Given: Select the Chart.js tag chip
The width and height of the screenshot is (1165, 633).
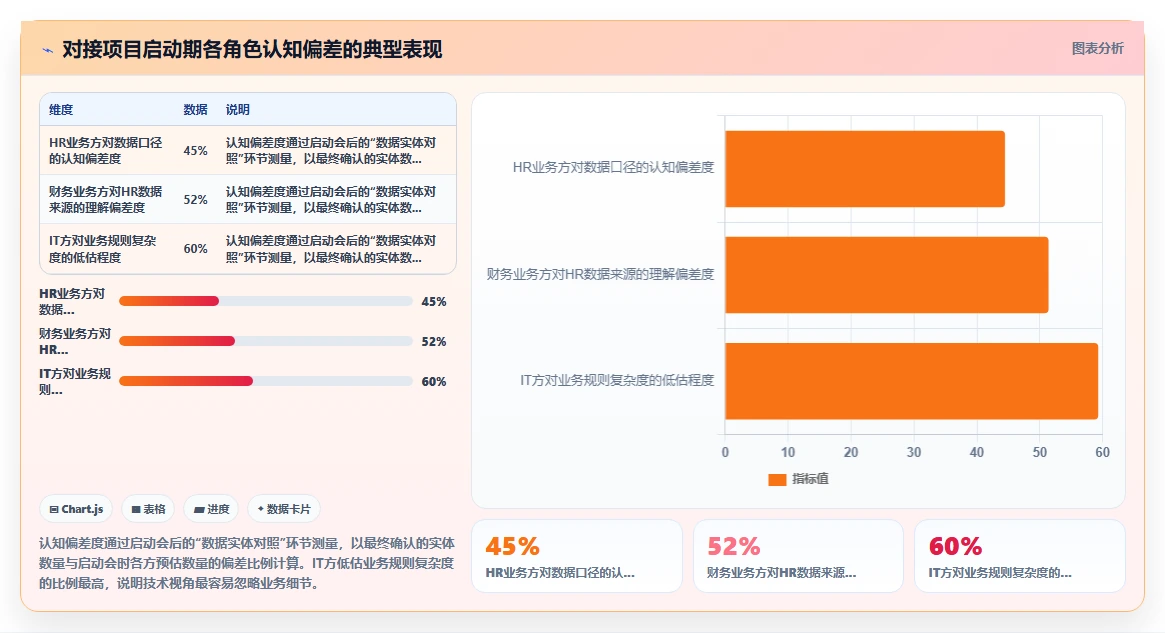Looking at the screenshot, I should (x=76, y=509).
